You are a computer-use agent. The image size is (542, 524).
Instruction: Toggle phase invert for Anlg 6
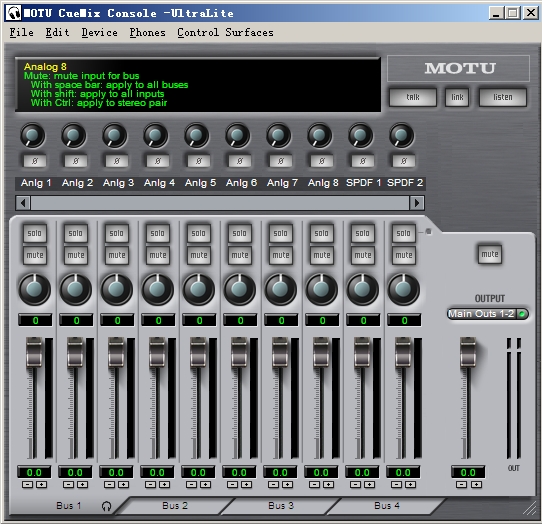pyautogui.click(x=240, y=161)
